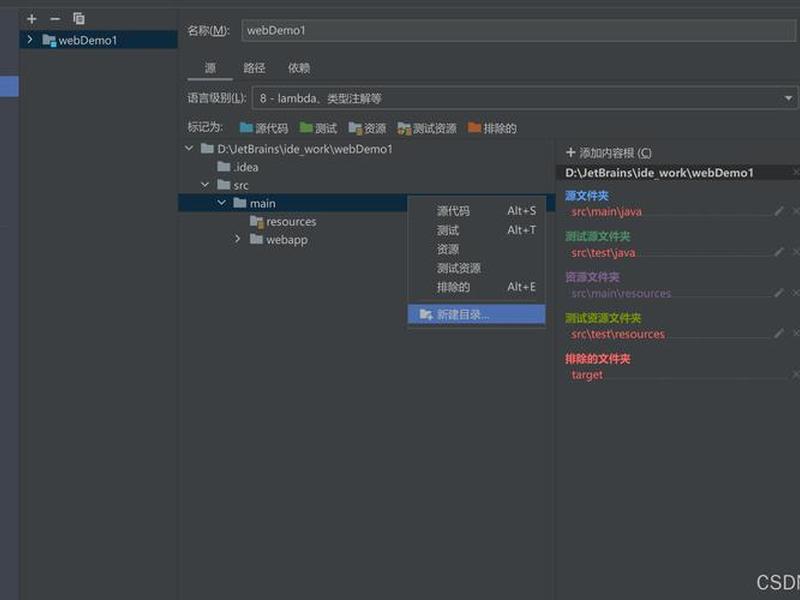Click src\test\resources entry
The height and width of the screenshot is (600, 800).
pyautogui.click(x=618, y=334)
